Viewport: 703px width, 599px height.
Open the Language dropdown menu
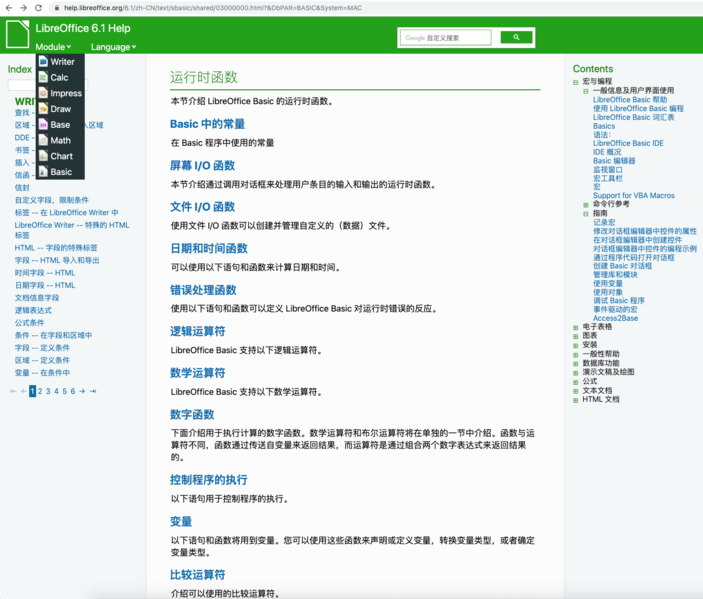pyautogui.click(x=113, y=47)
